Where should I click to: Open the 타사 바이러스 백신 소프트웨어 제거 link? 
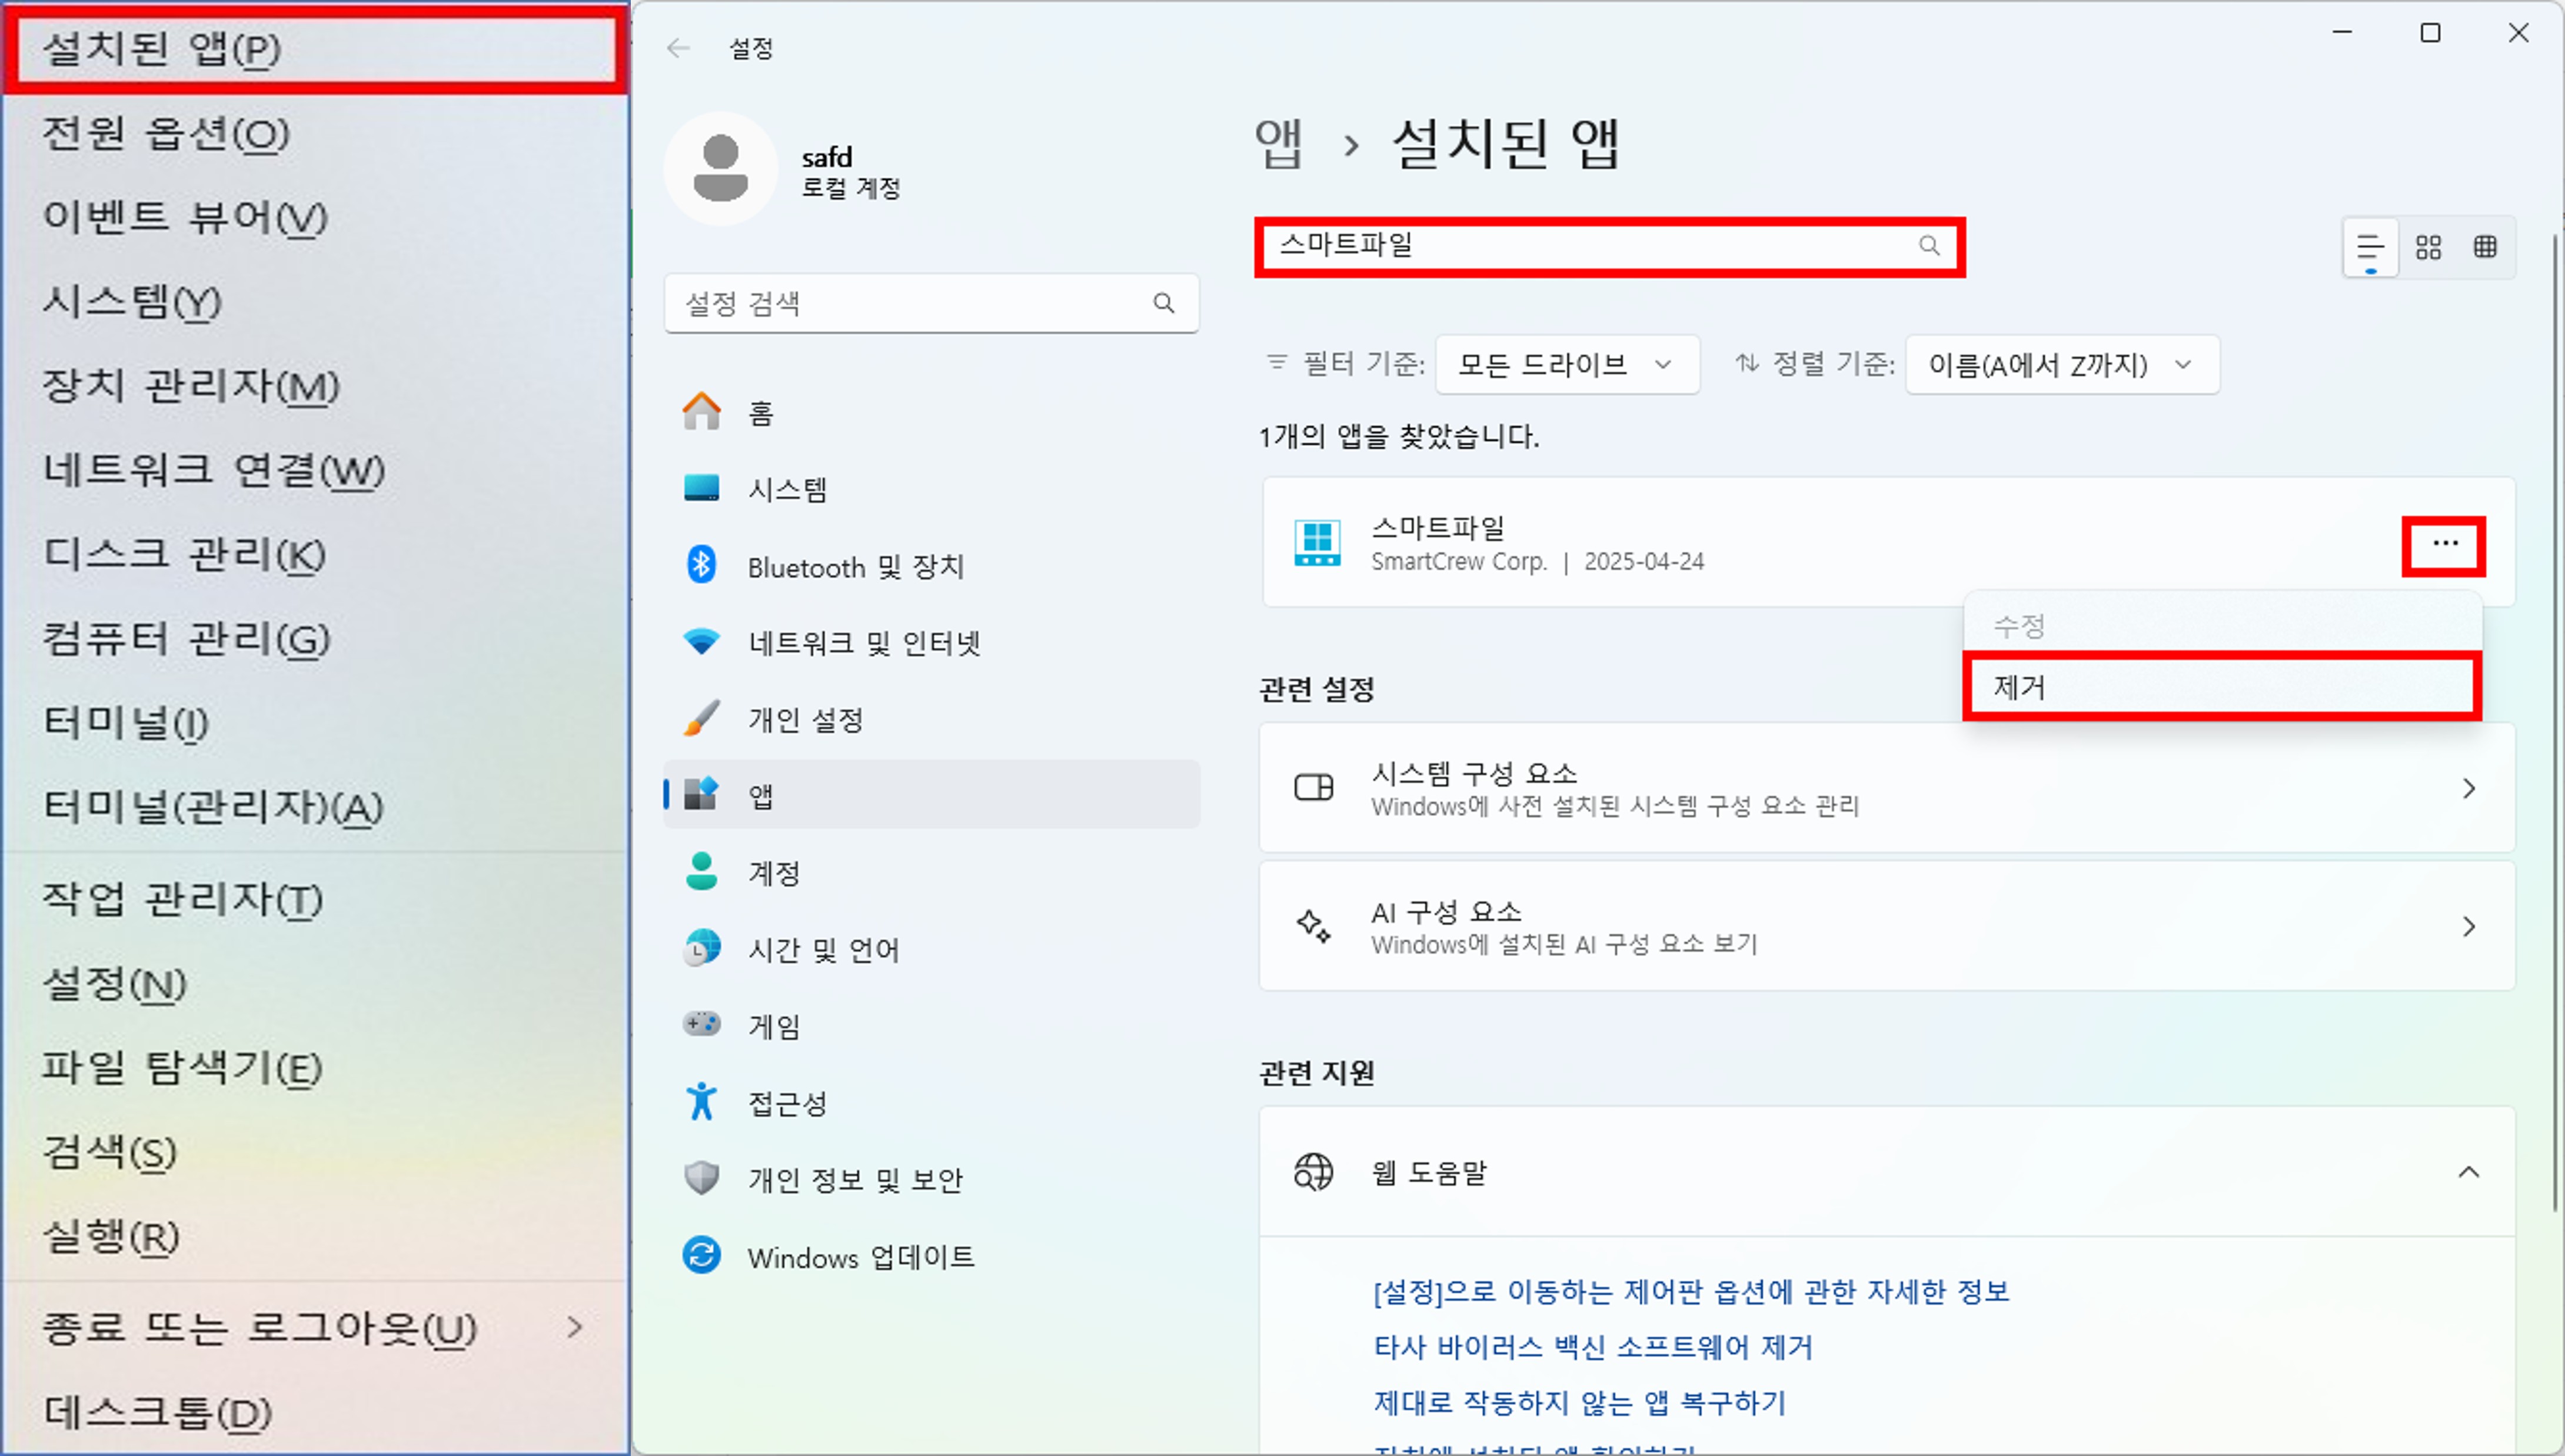tap(1592, 1347)
